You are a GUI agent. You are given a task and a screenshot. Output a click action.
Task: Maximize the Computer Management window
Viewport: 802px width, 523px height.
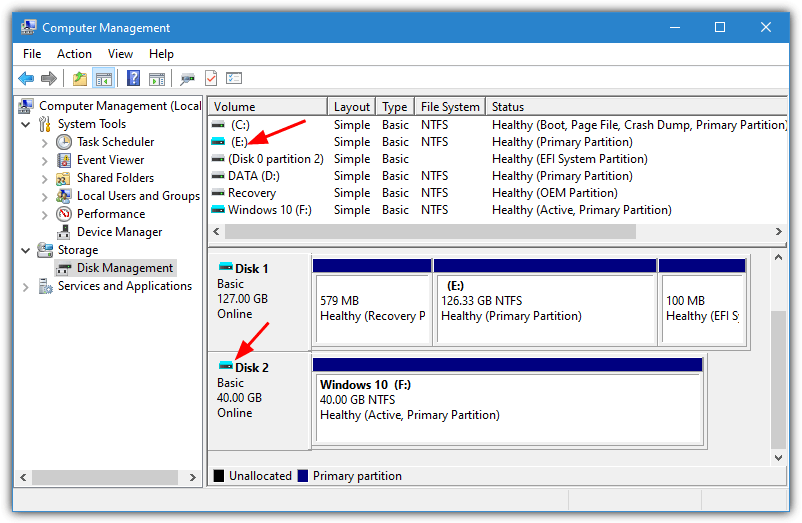(720, 27)
